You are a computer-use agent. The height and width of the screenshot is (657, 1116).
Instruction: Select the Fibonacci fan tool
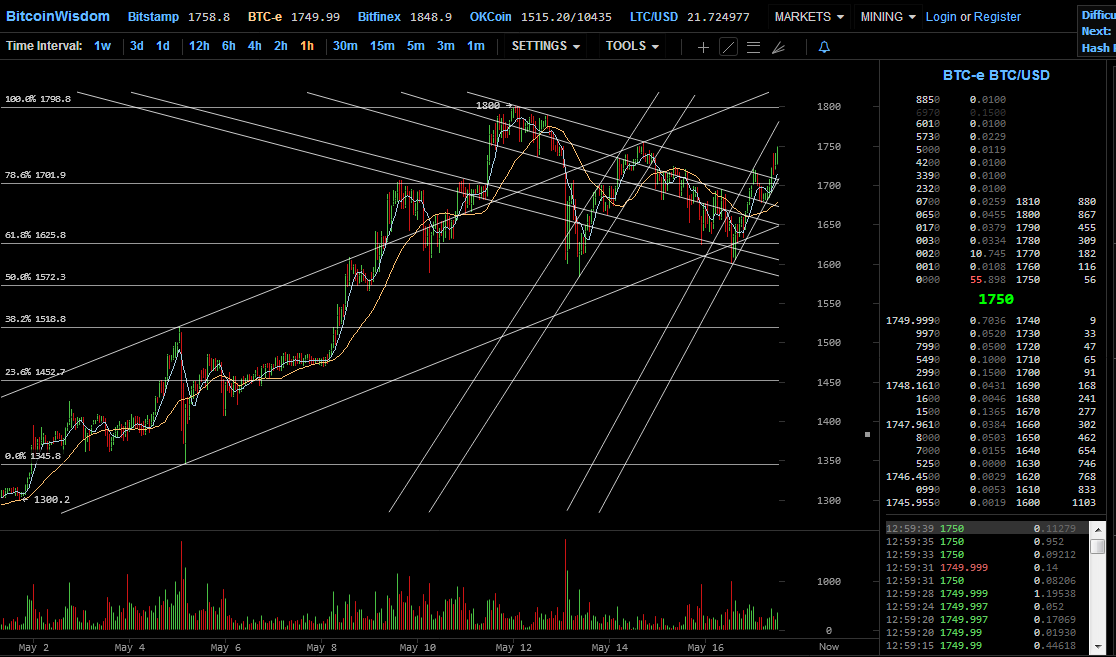coord(778,47)
